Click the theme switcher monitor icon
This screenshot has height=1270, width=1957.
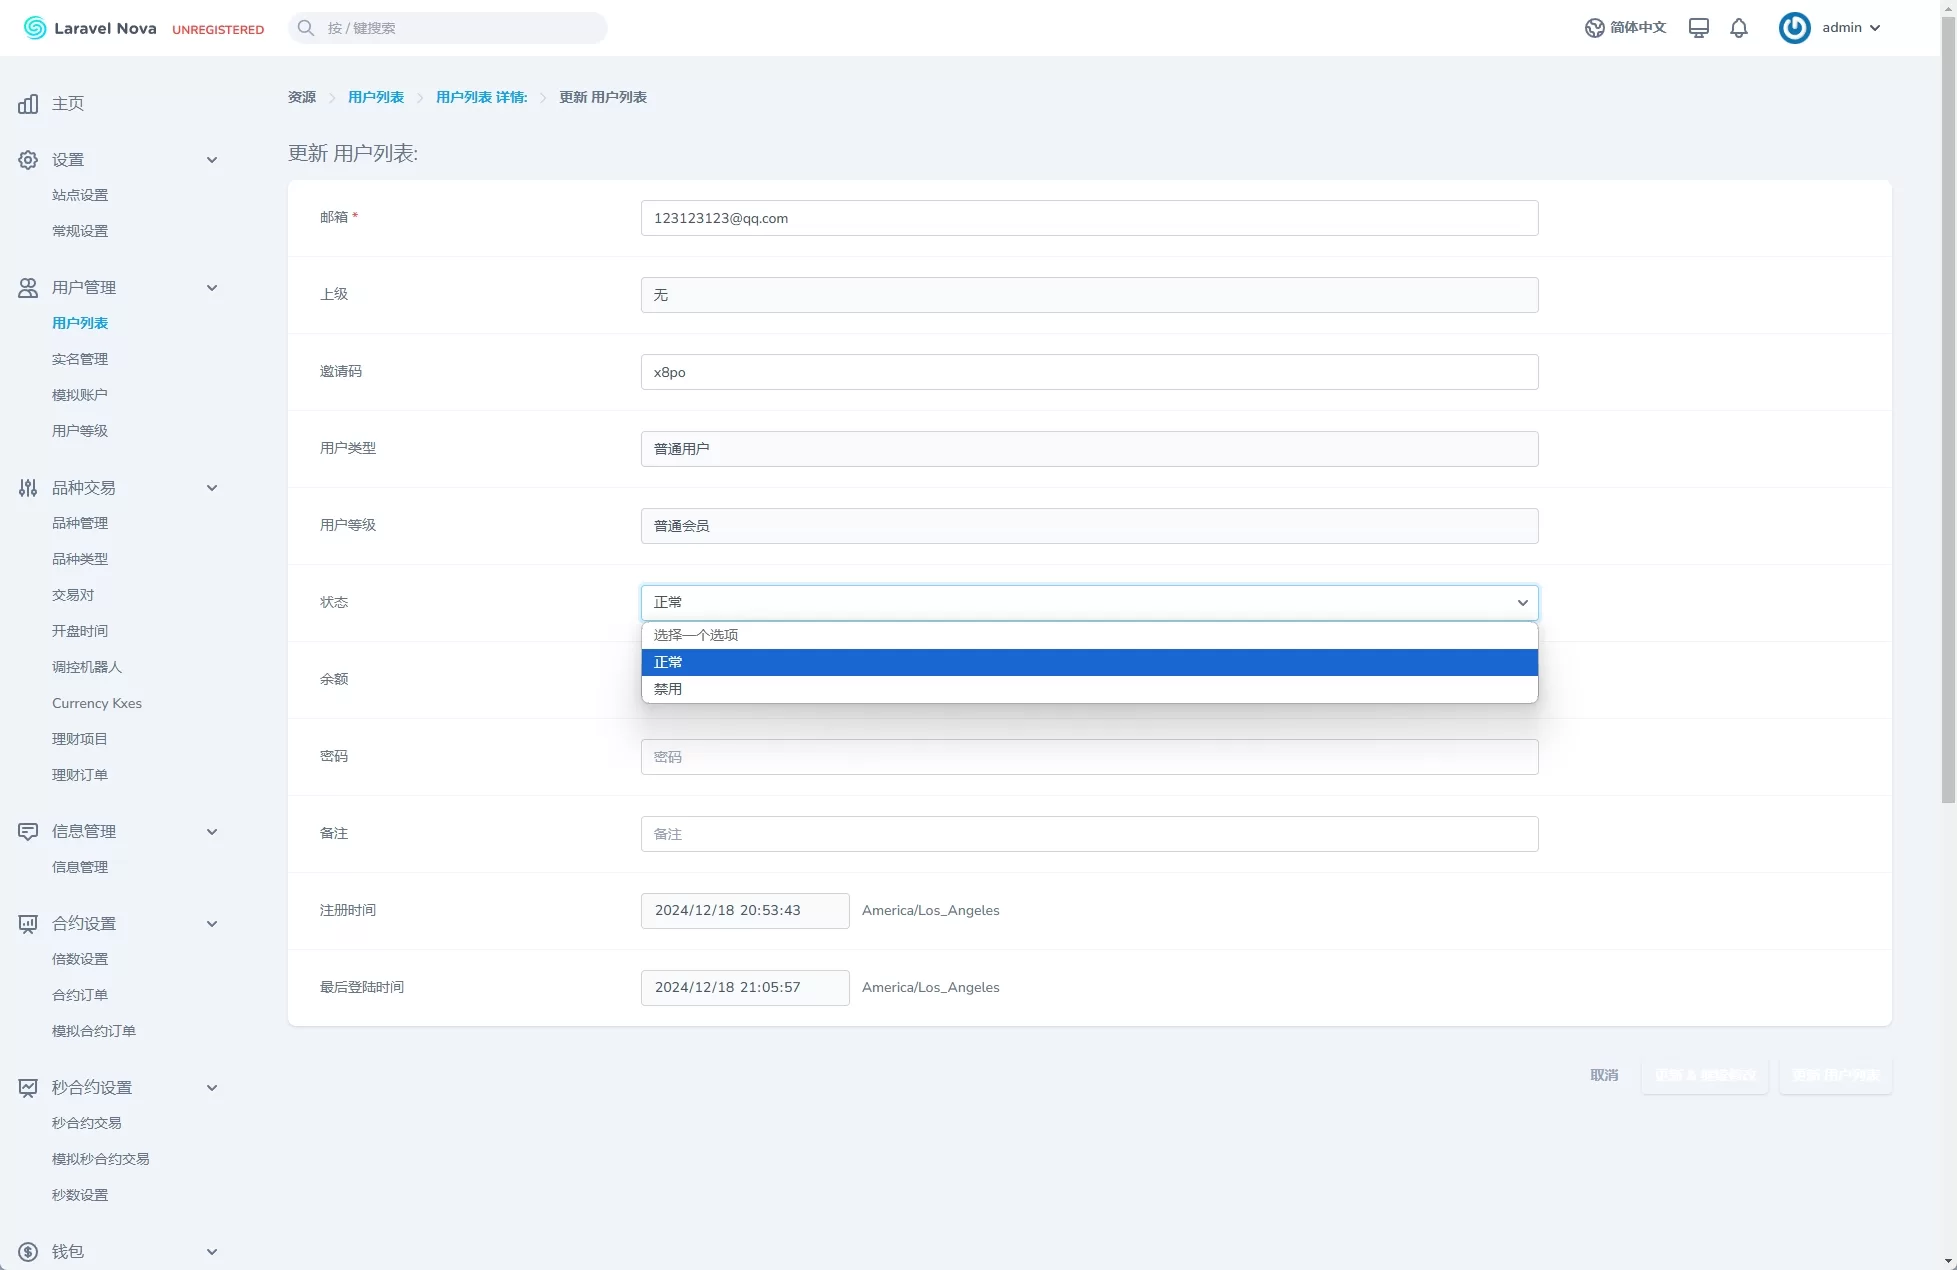click(x=1698, y=28)
